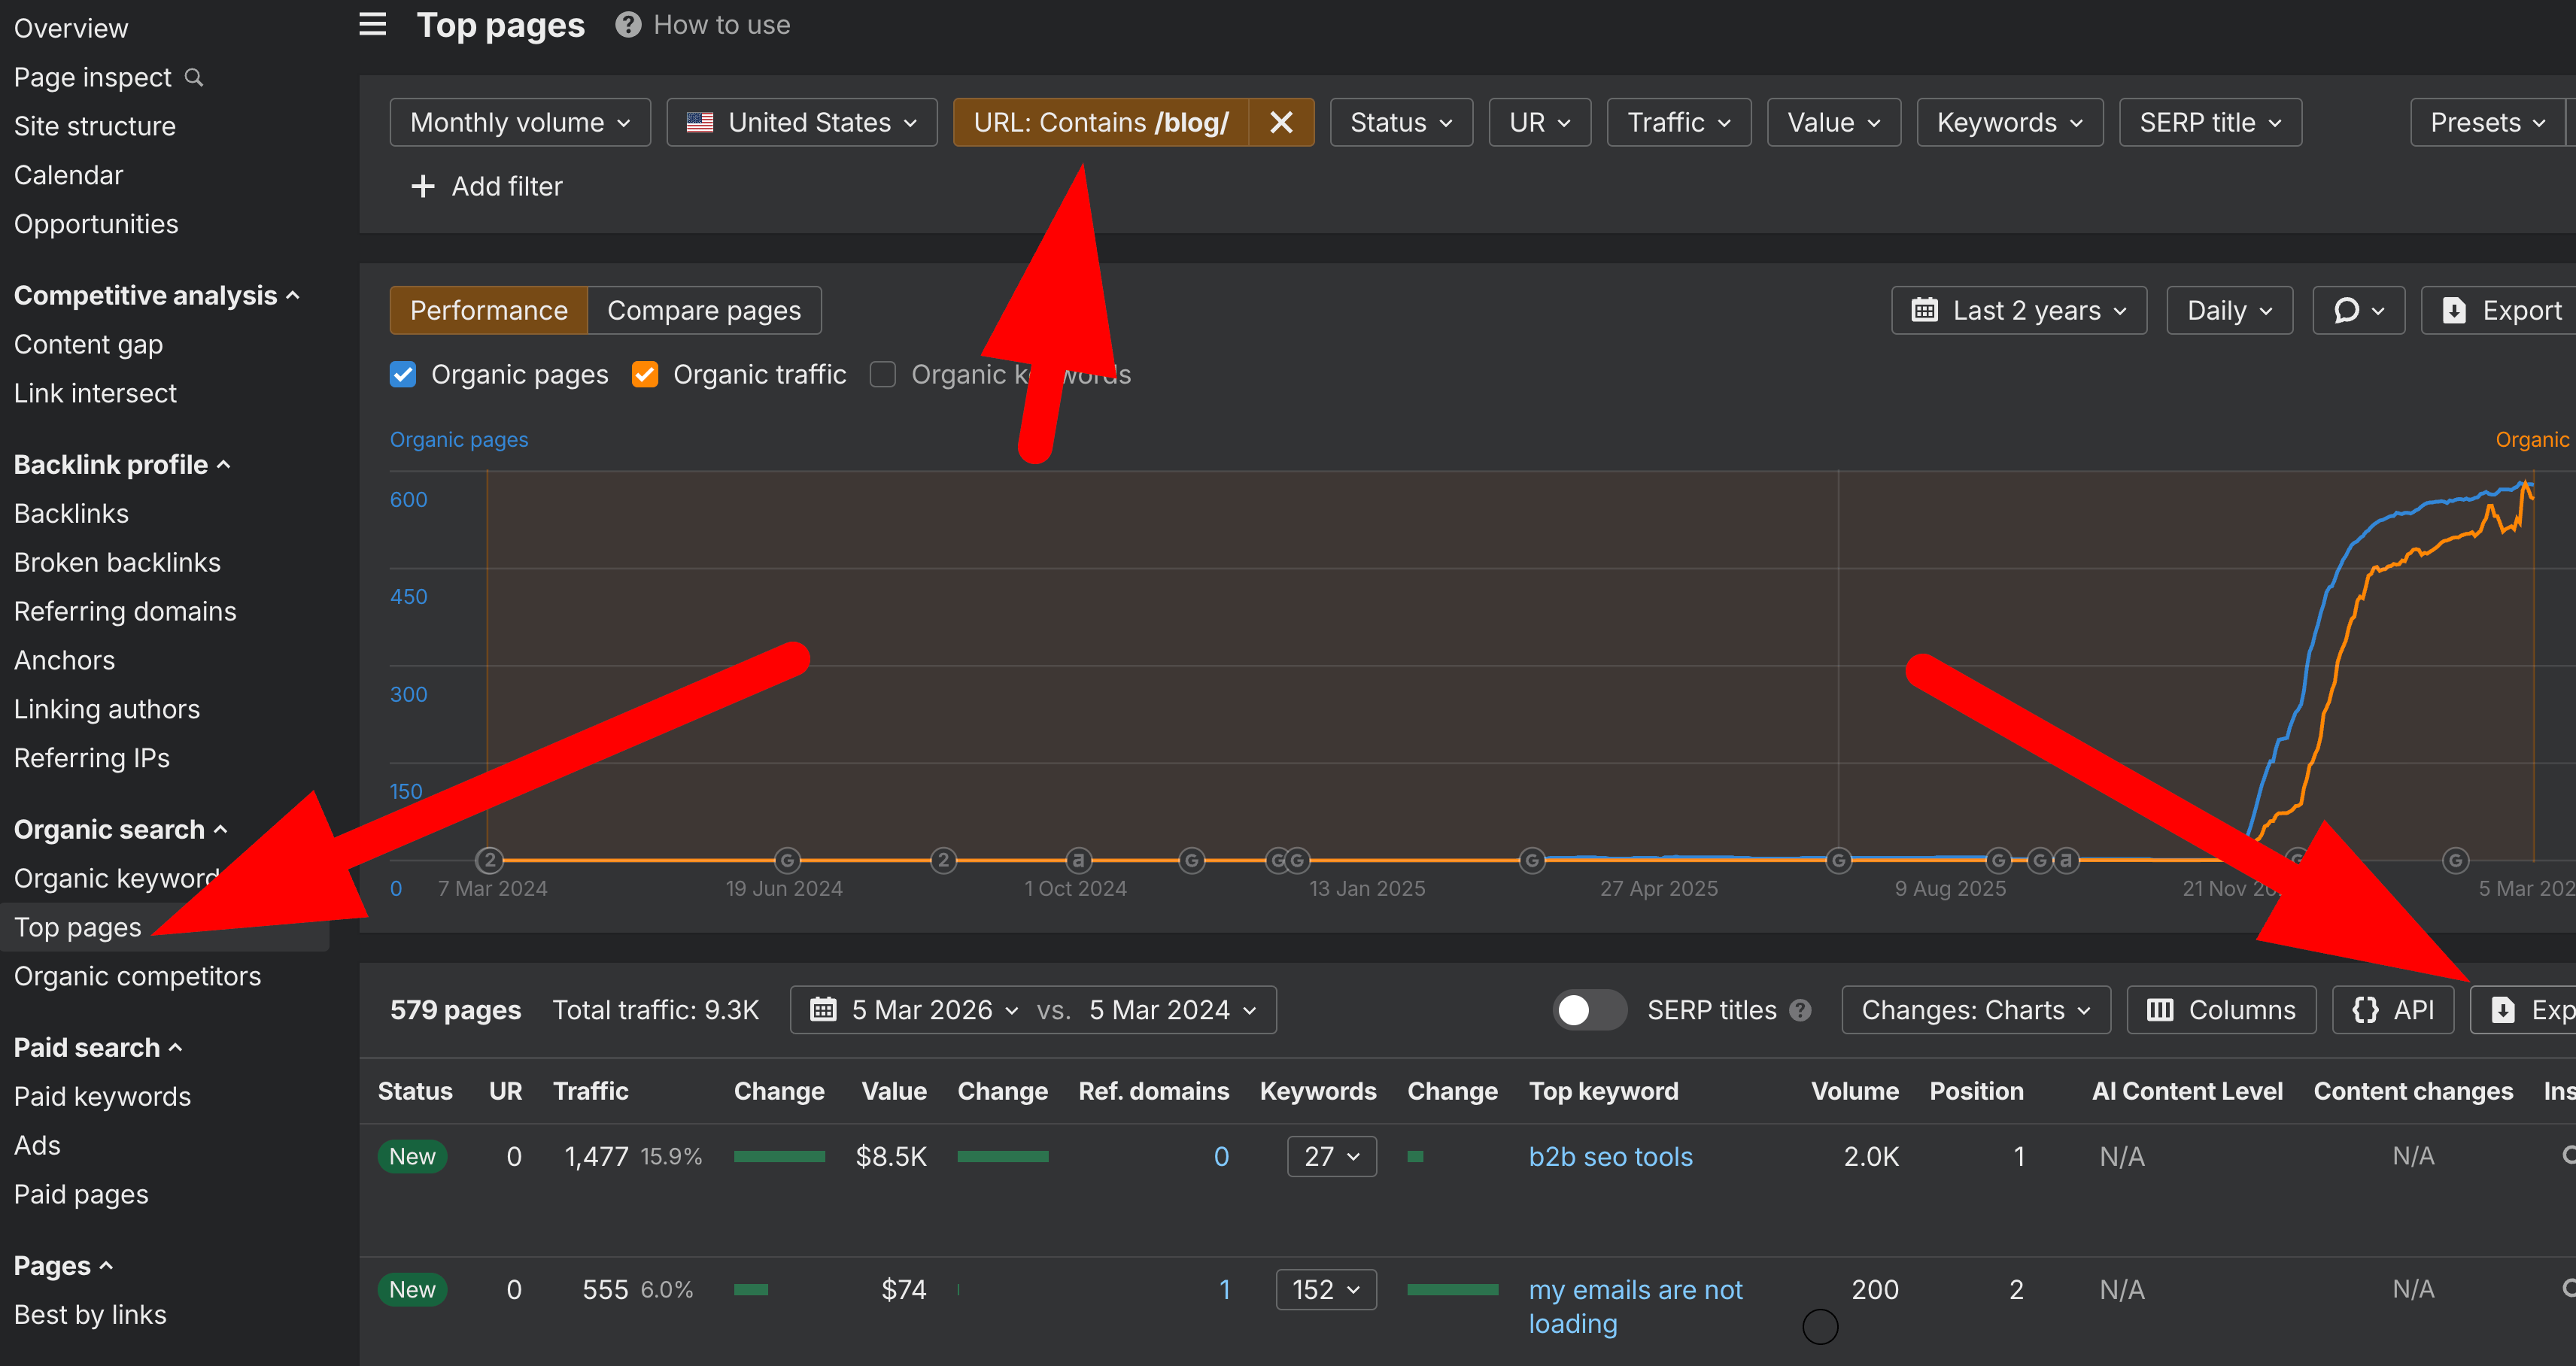Click the SERP titles help icon
2576x1366 pixels.
[1800, 1010]
